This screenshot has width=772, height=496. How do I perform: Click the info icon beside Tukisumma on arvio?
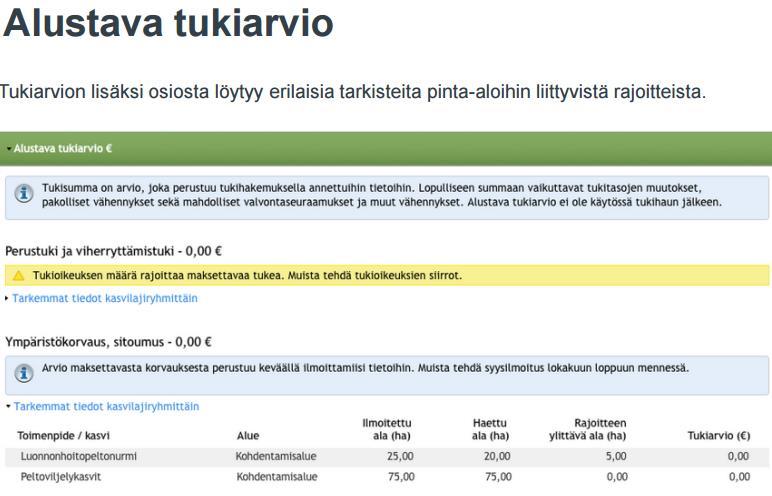24,193
